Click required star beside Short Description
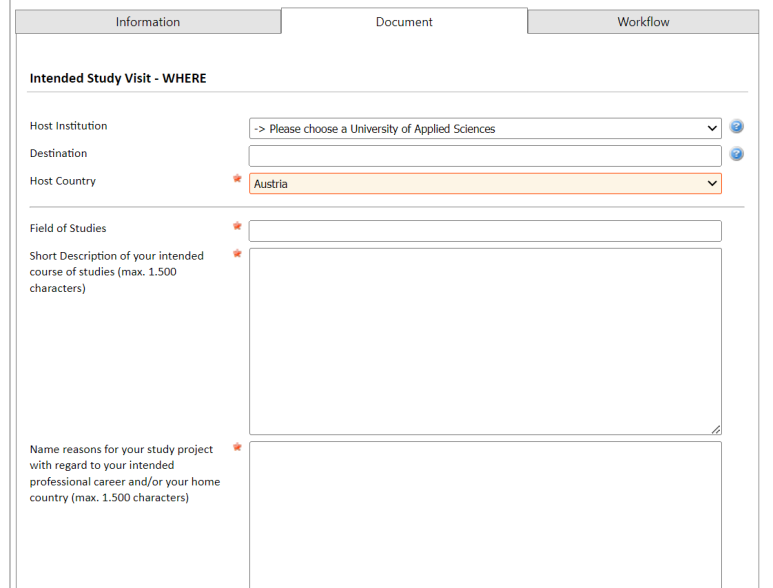The width and height of the screenshot is (773, 588). tap(237, 253)
